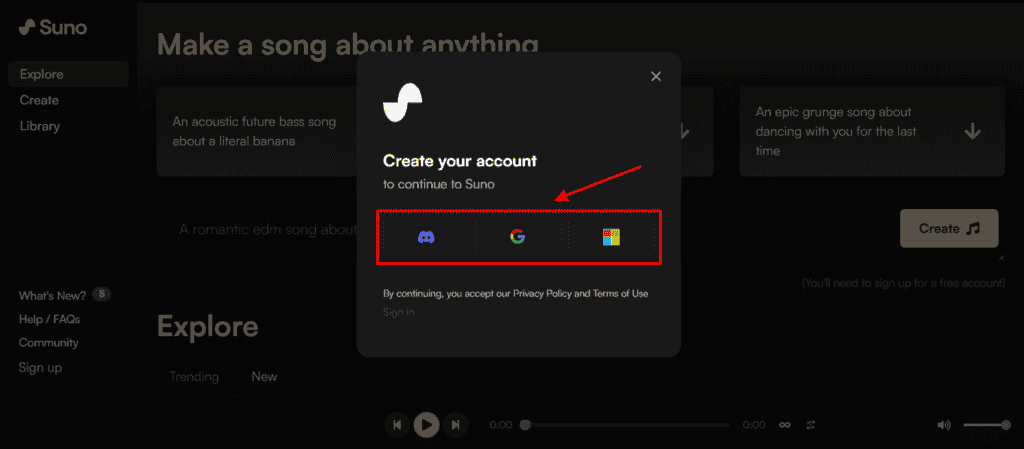Select the epic grunge song prompt card
The width and height of the screenshot is (1024, 449).
pos(872,131)
